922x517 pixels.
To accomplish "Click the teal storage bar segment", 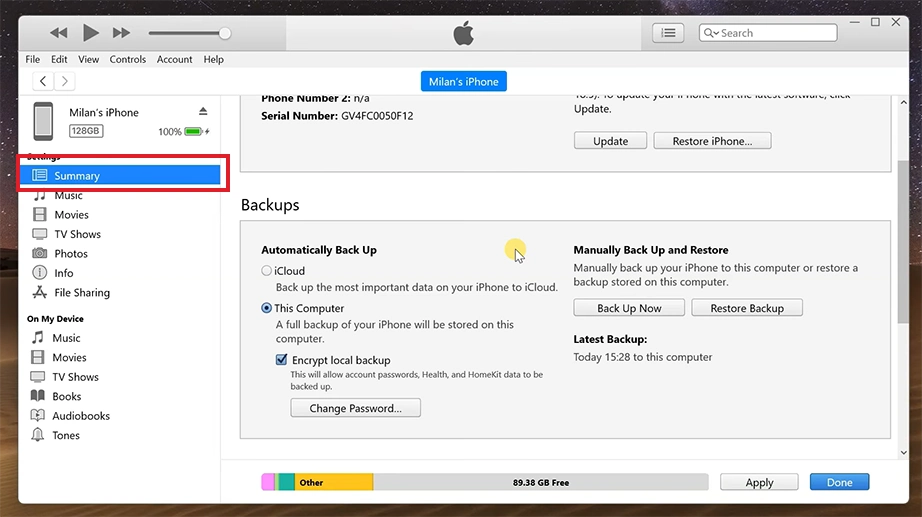I will [286, 482].
